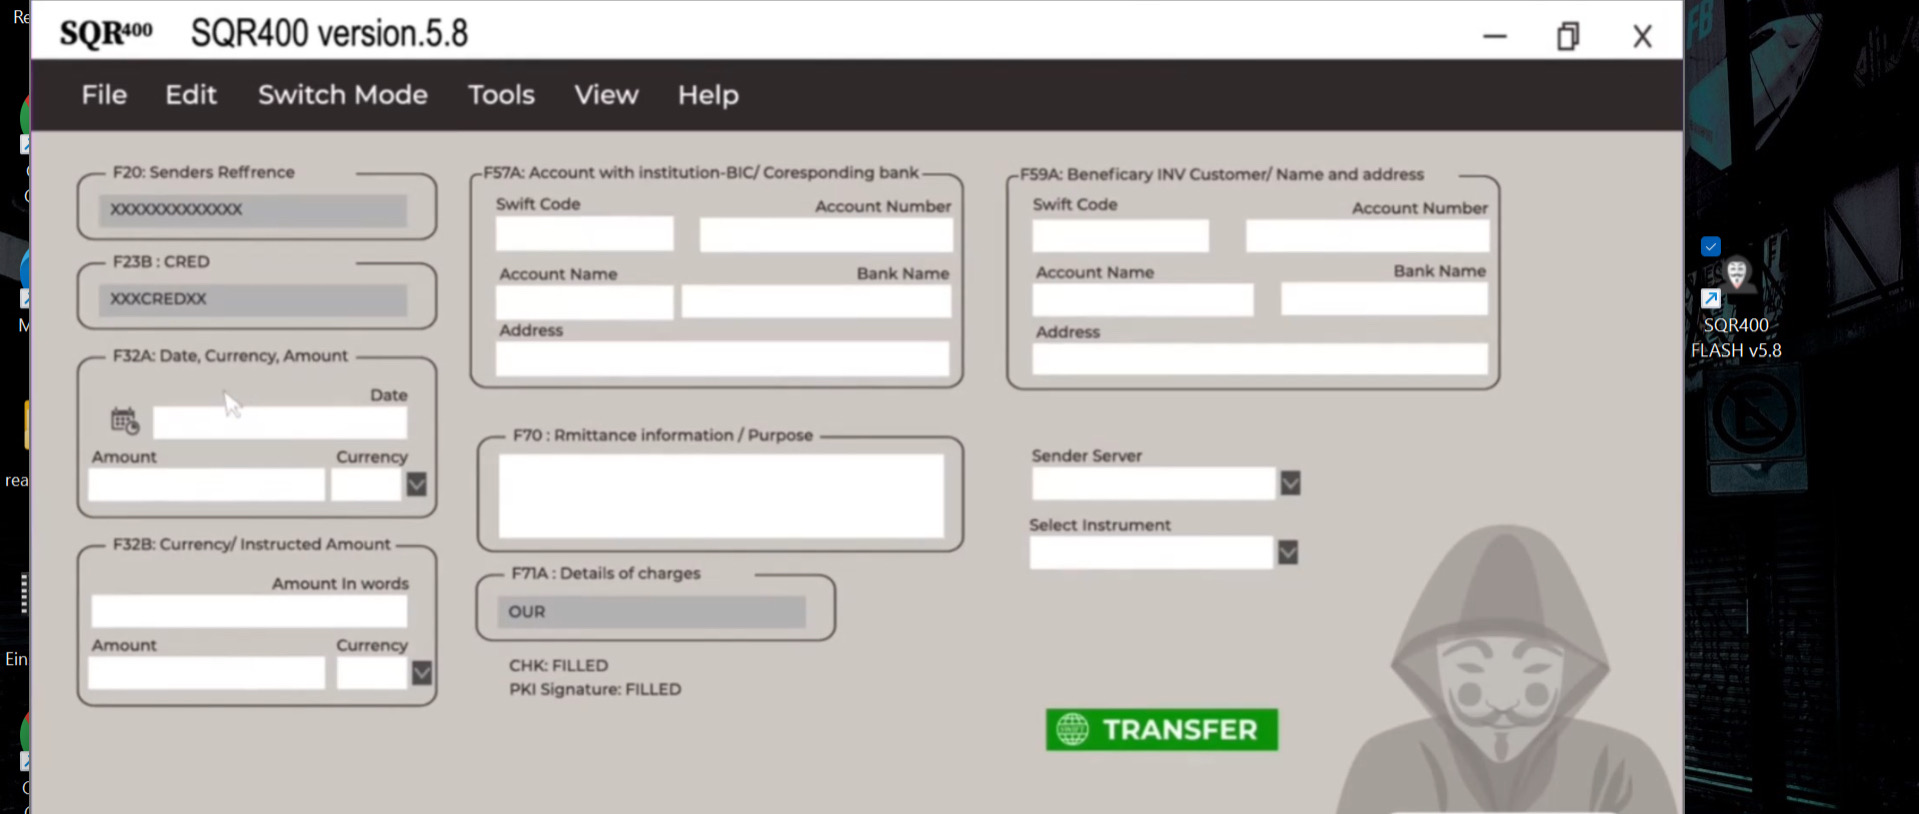This screenshot has height=814, width=1919.
Task: Open the View menu
Action: (606, 95)
